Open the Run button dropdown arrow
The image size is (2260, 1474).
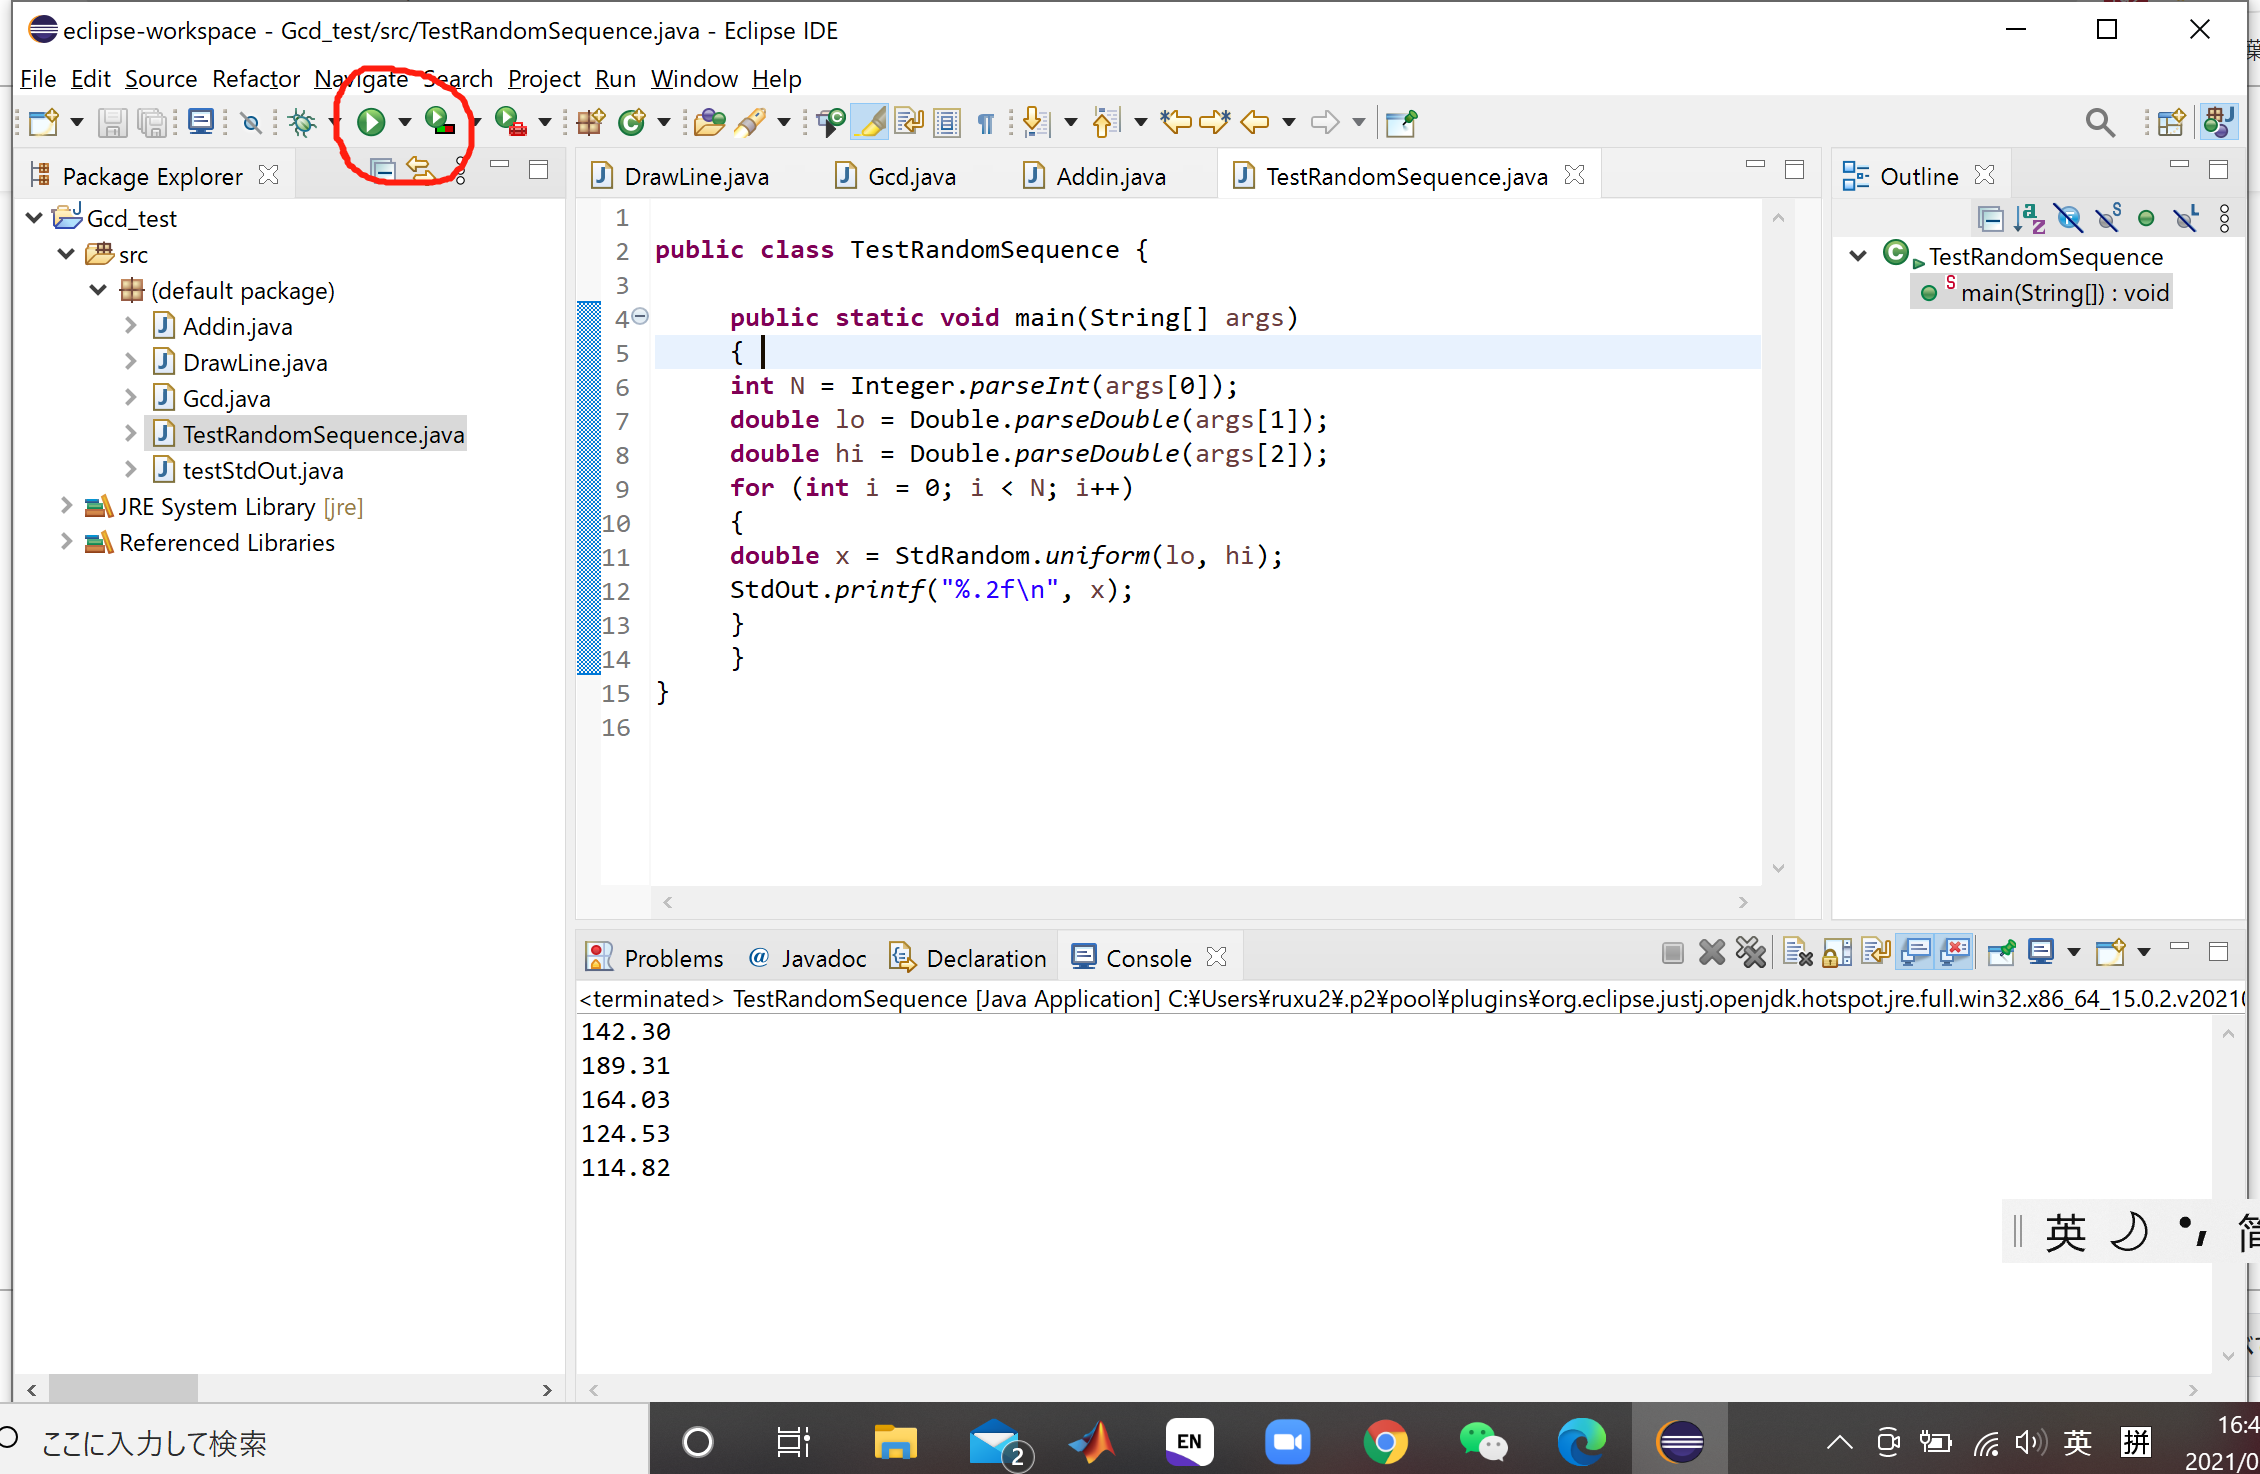[x=404, y=121]
